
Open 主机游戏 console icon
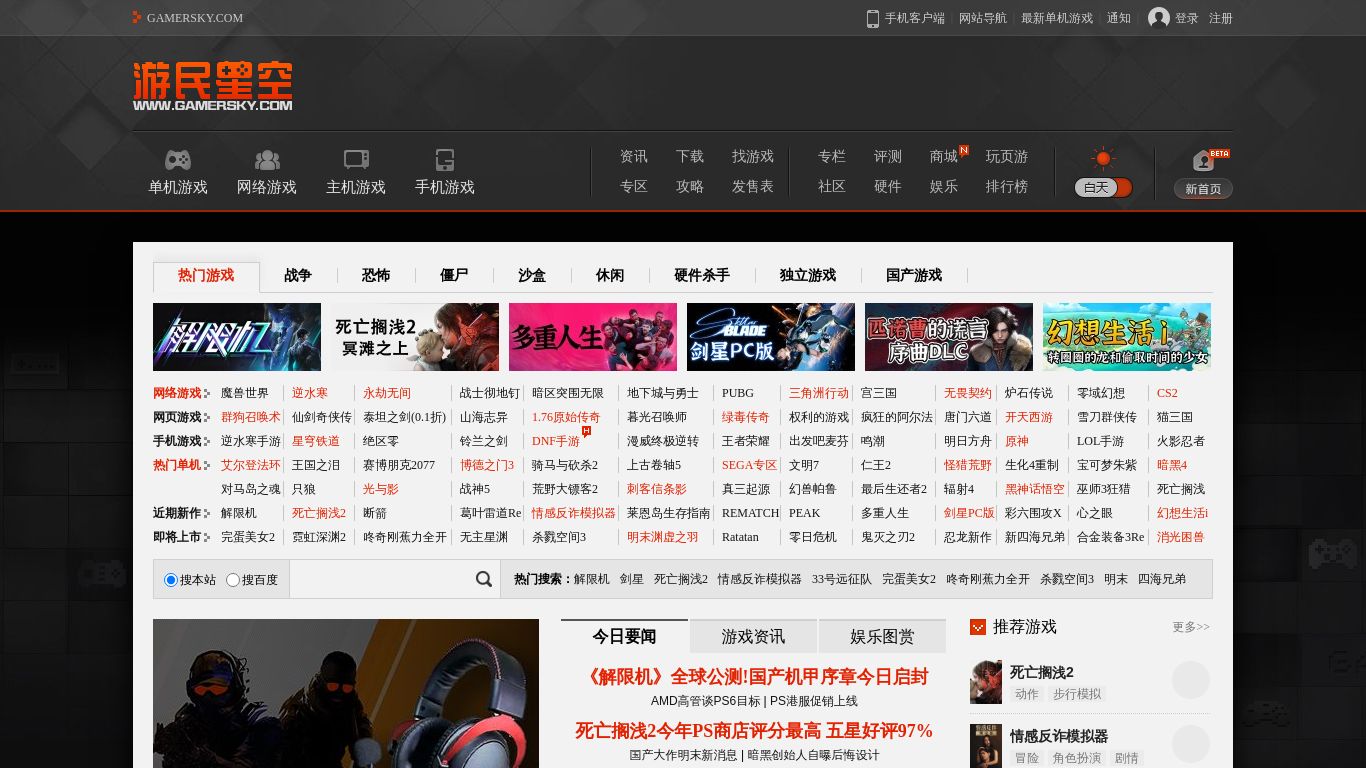(x=356, y=160)
